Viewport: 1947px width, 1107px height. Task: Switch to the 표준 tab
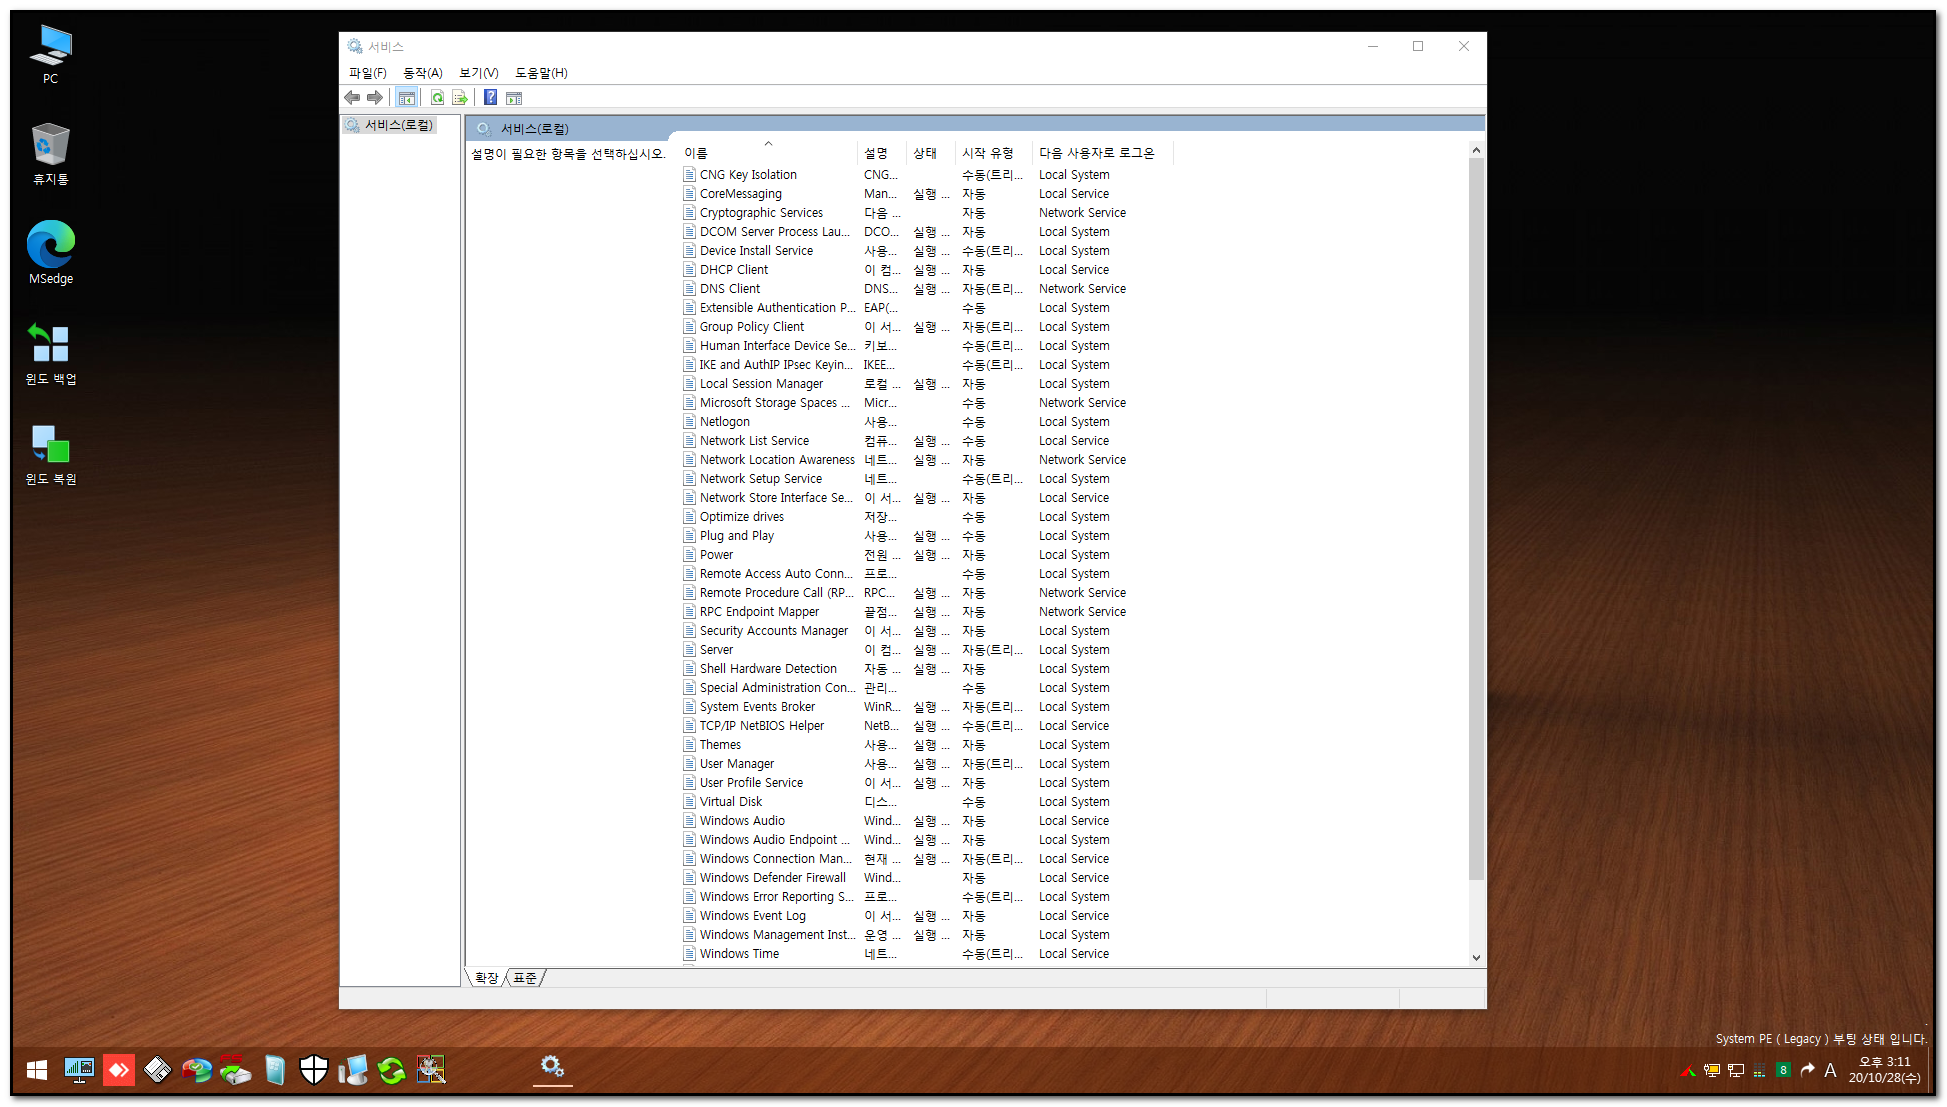pos(525,978)
